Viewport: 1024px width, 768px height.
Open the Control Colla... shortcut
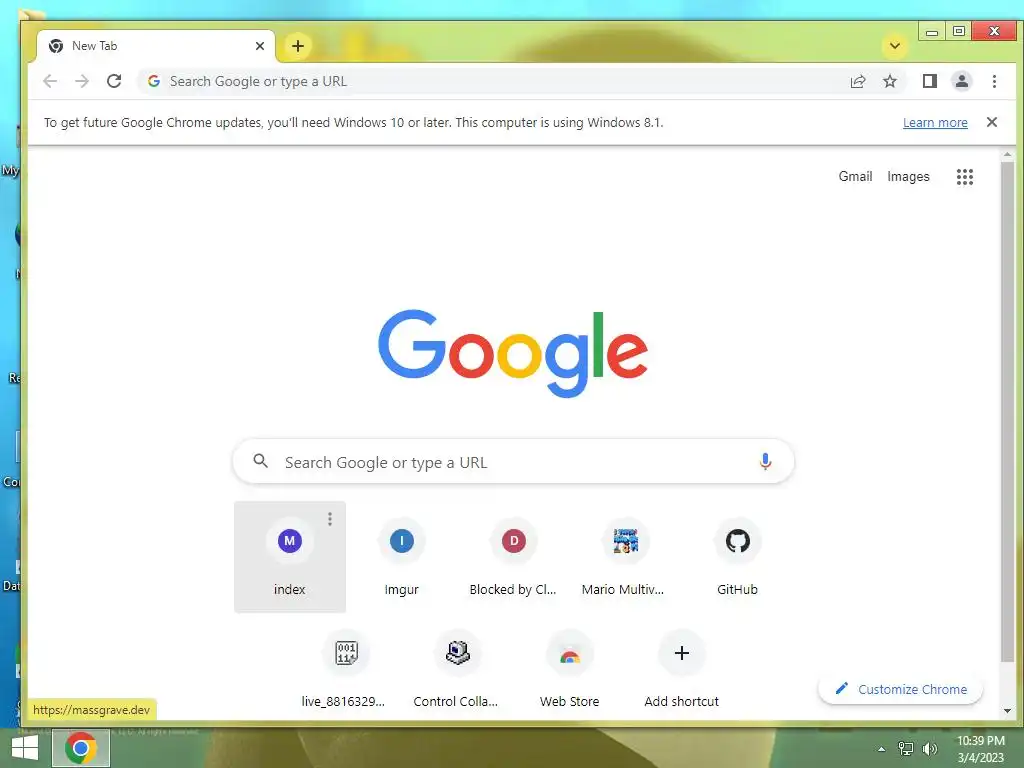(457, 669)
